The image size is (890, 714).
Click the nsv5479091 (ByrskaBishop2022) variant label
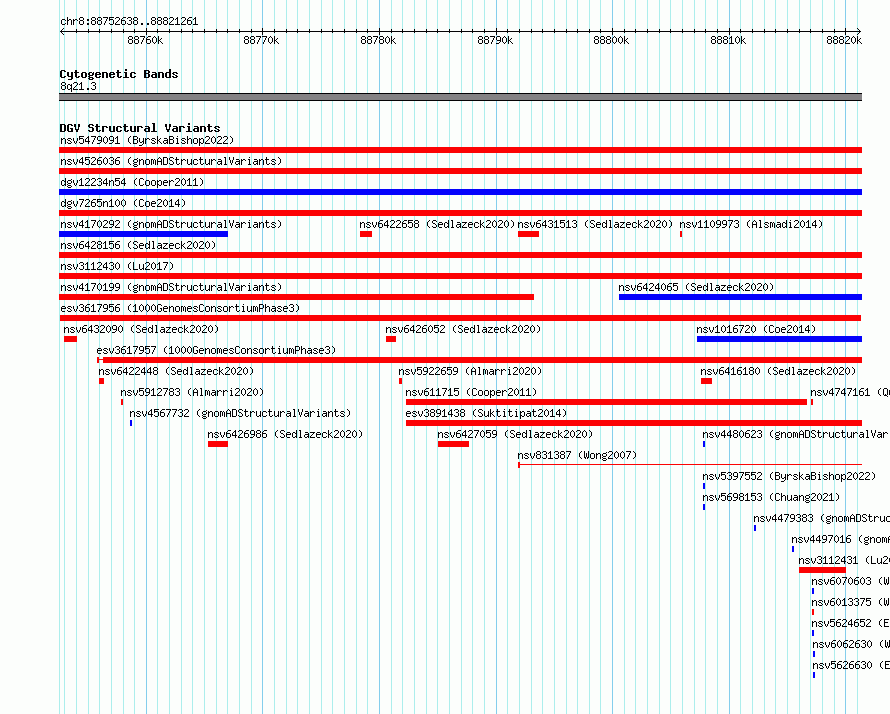147,140
